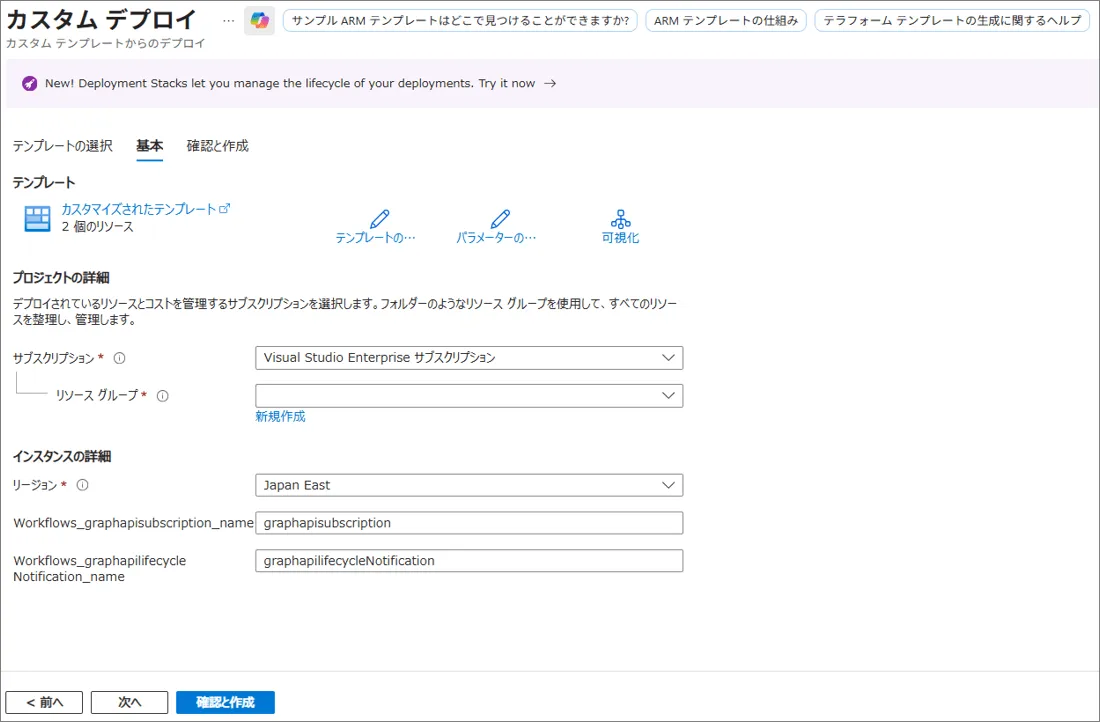This screenshot has height=722, width=1100.
Task: Click the parameter edit pencil icon
Action: [x=500, y=219]
